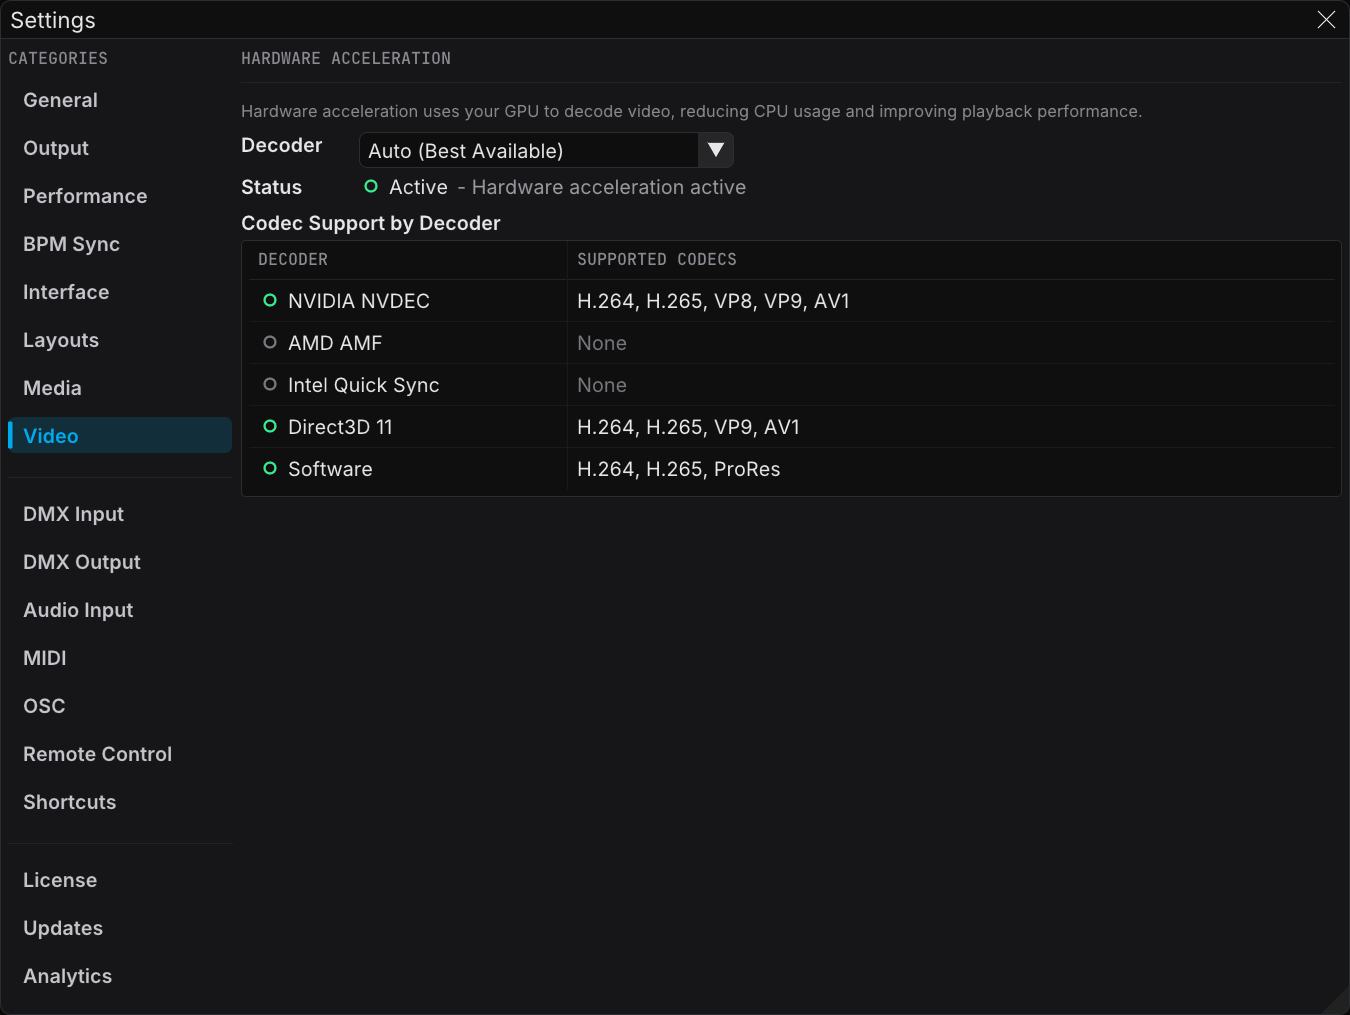This screenshot has width=1350, height=1015.
Task: Open Remote Control settings
Action: tap(119, 754)
